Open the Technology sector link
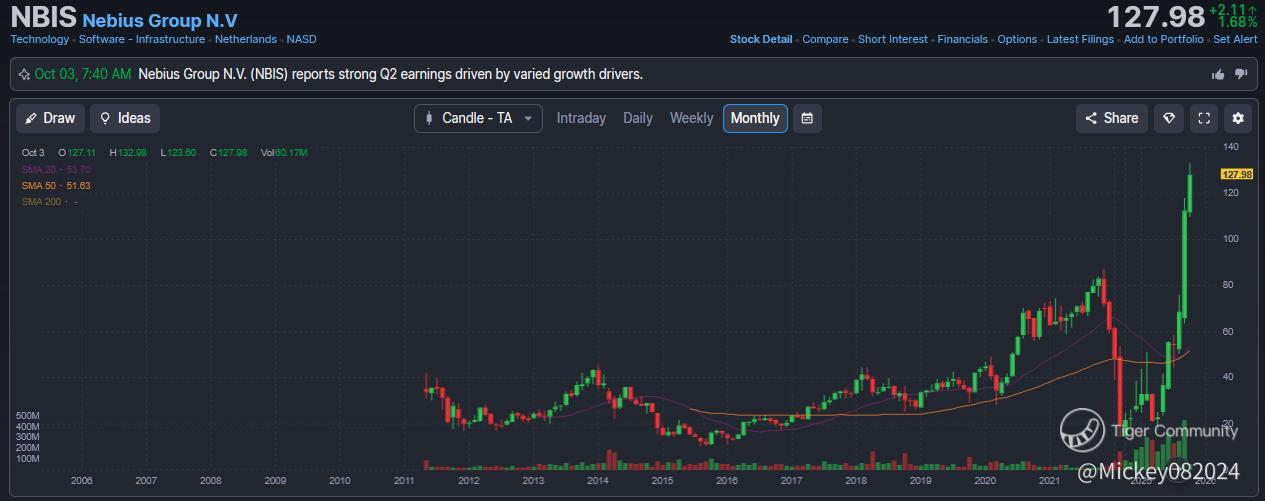This screenshot has width=1265, height=501. point(40,39)
